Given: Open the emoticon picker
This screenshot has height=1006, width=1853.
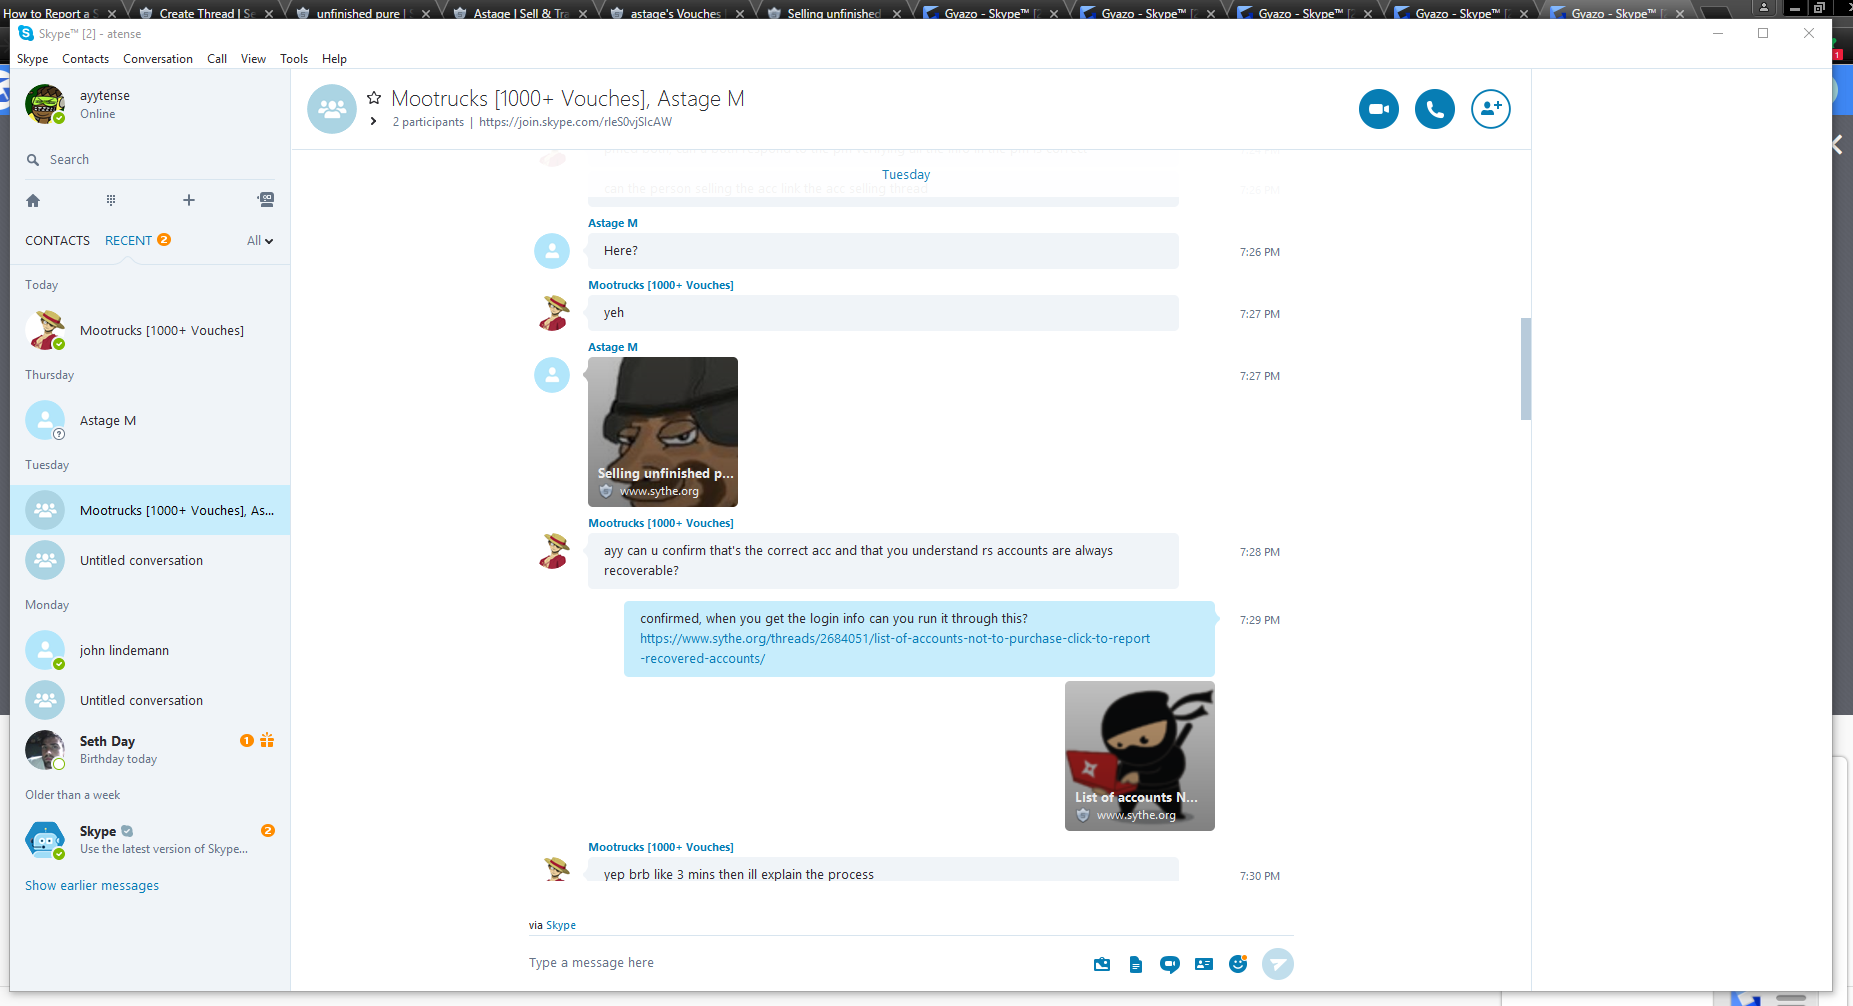Looking at the screenshot, I should pos(1238,964).
